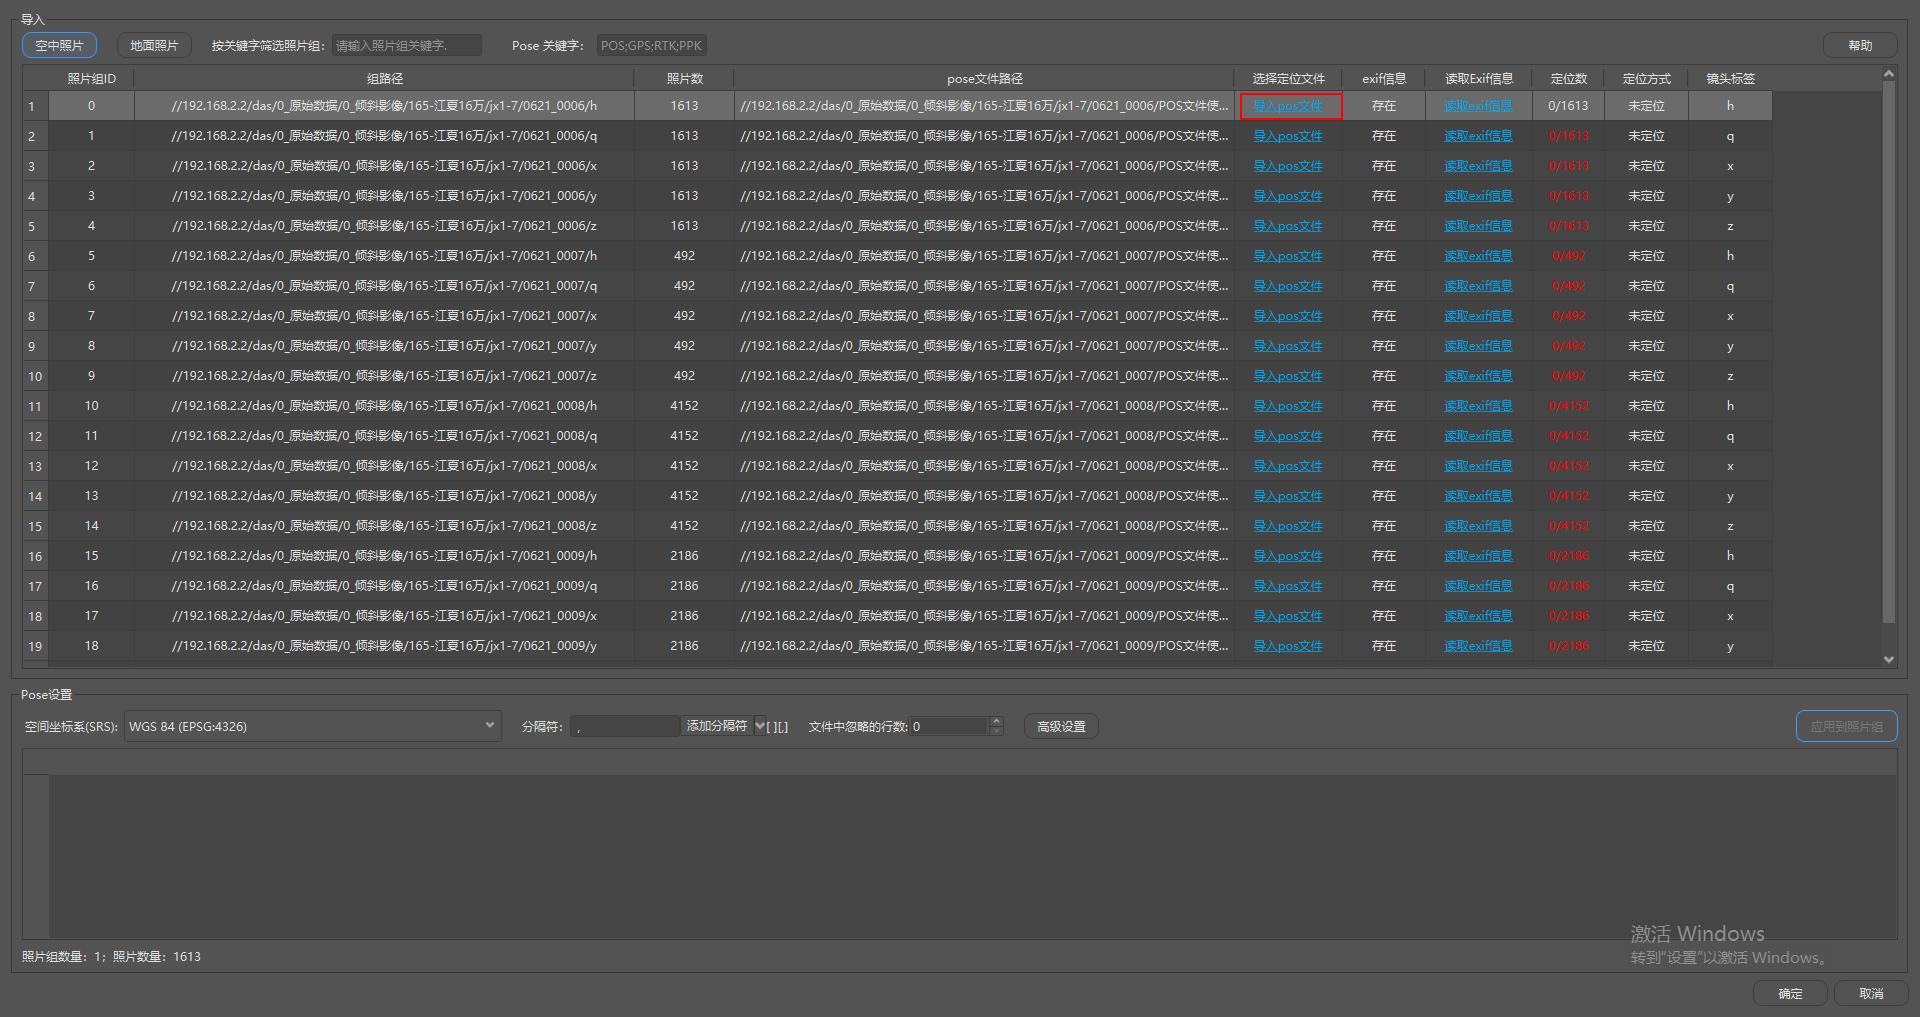This screenshot has height=1017, width=1920.
Task: Open the 帮助 help button
Action: [x=1860, y=45]
